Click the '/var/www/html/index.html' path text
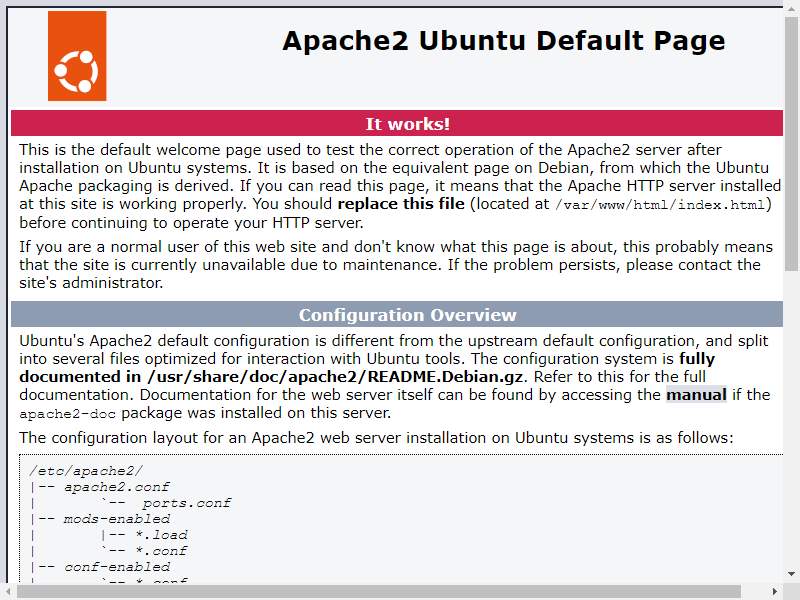Screen dimensions: 800x600 [660, 205]
